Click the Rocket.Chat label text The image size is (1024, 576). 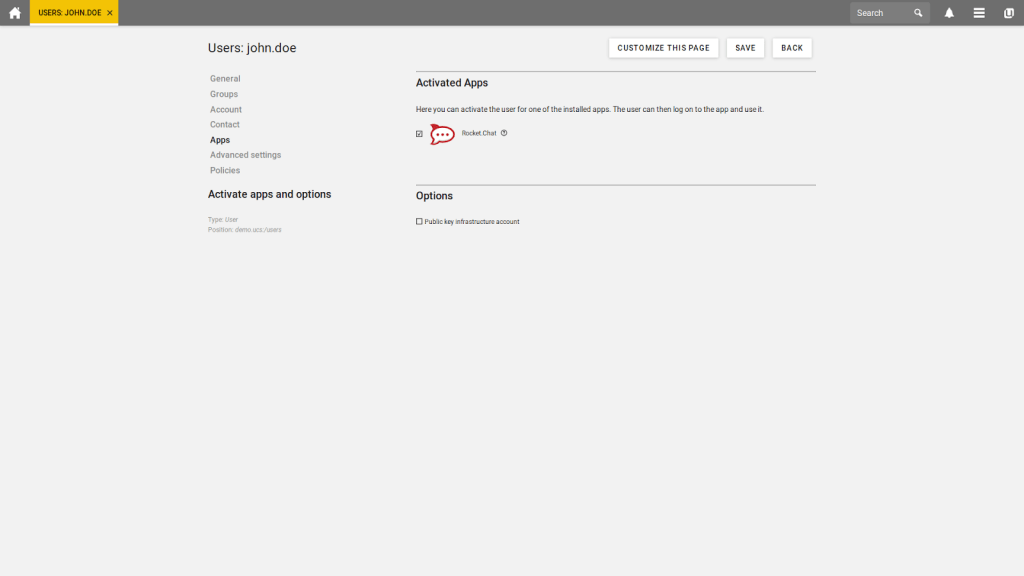click(x=479, y=133)
